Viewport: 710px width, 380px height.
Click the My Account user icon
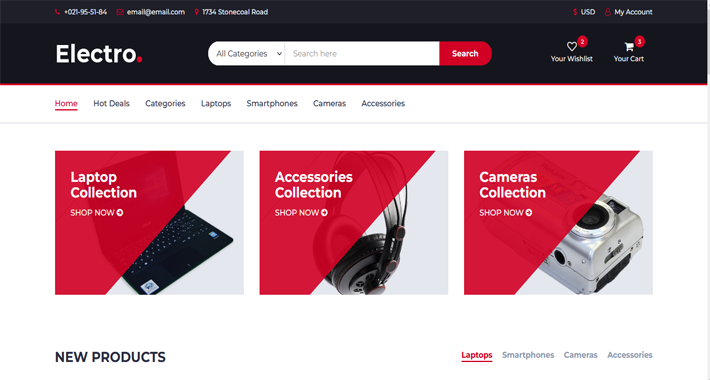608,12
